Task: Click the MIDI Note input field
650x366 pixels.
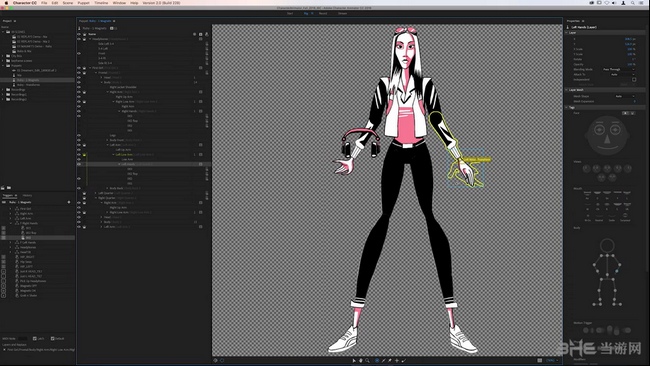Action: click(x=23, y=339)
